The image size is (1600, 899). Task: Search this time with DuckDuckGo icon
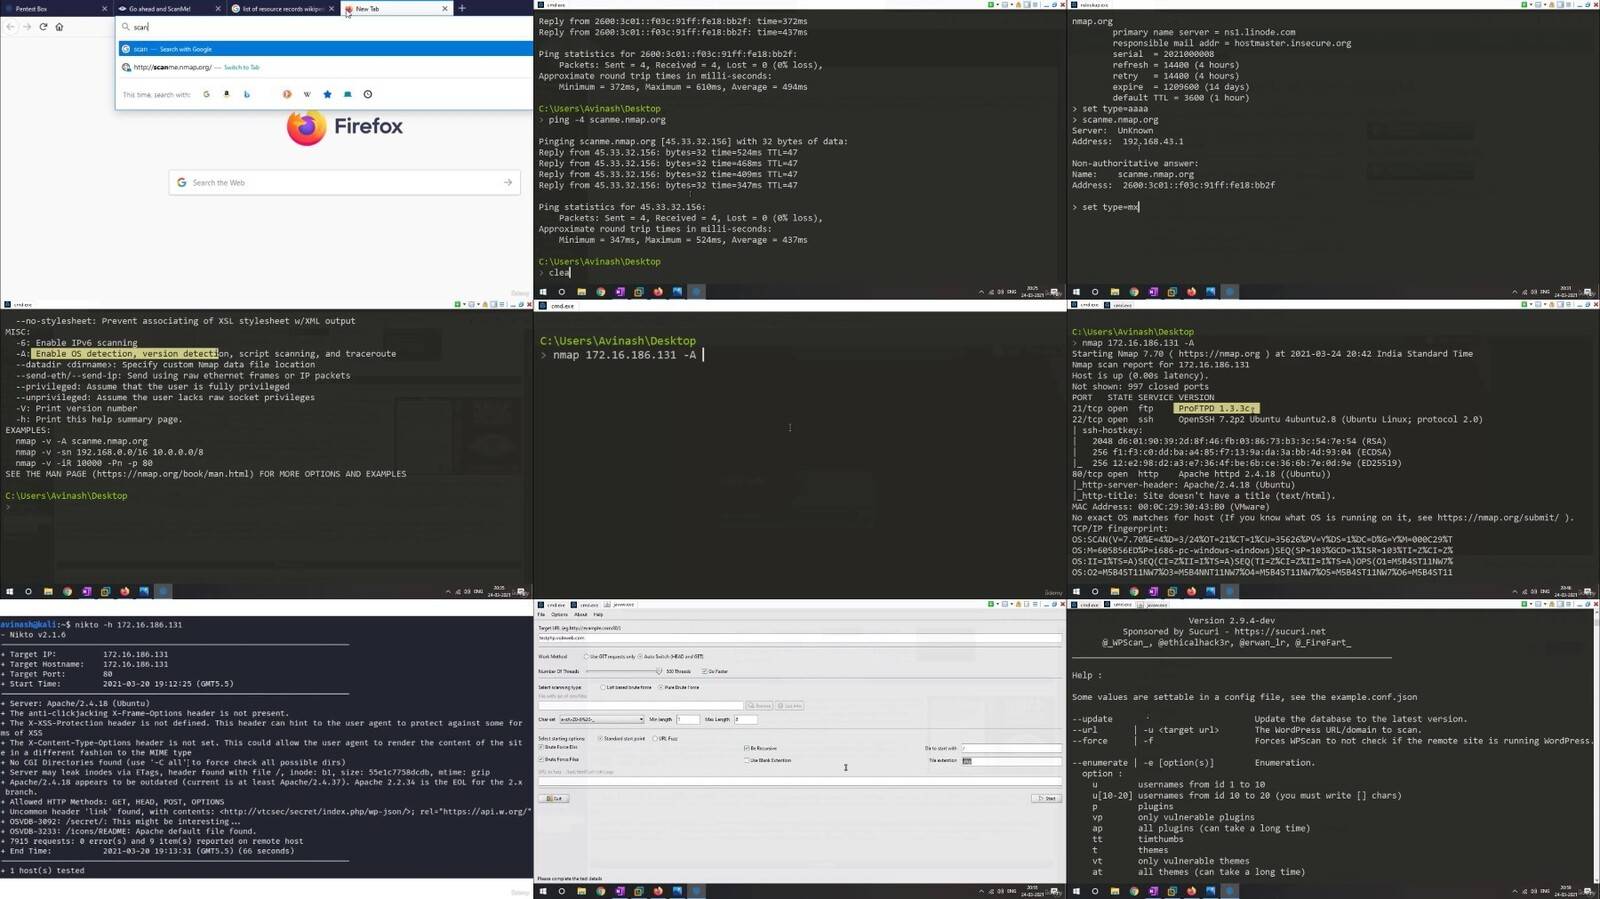287,94
